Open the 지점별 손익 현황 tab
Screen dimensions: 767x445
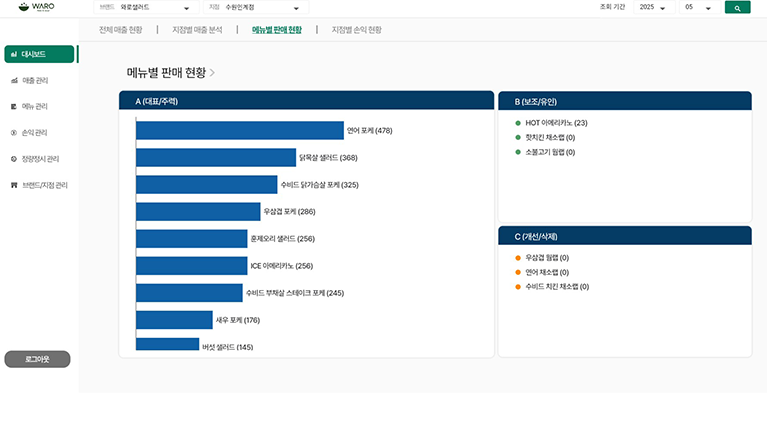[x=356, y=30]
